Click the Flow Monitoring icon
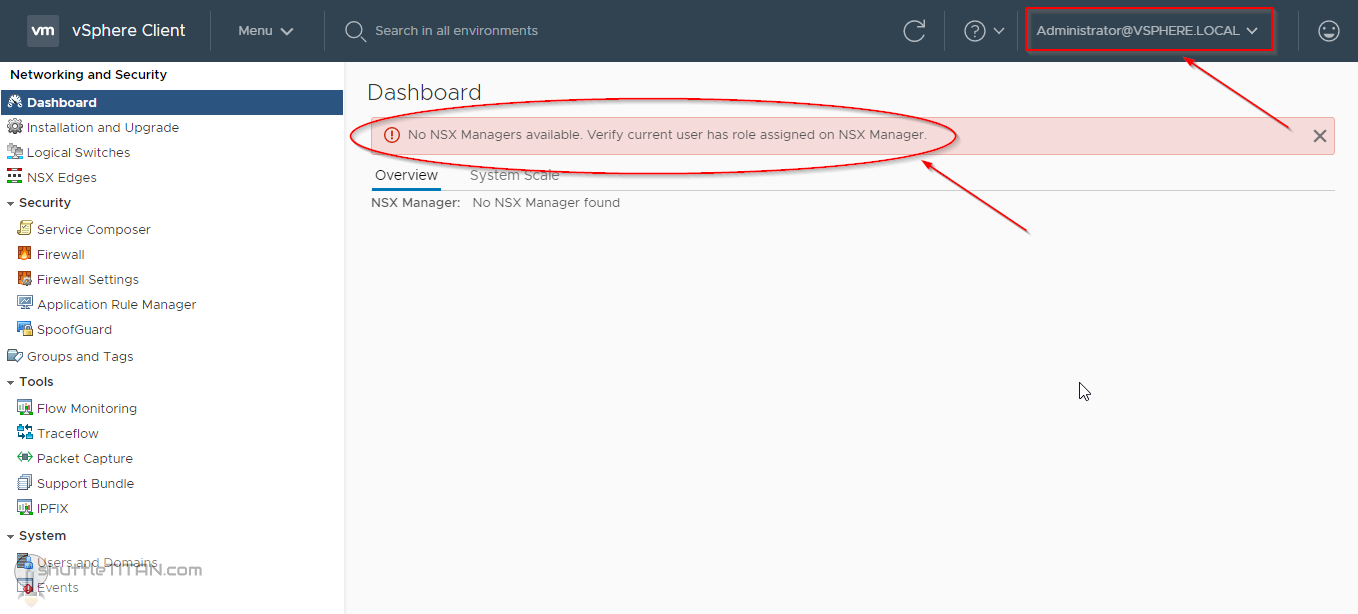The width and height of the screenshot is (1358, 614). coord(25,408)
